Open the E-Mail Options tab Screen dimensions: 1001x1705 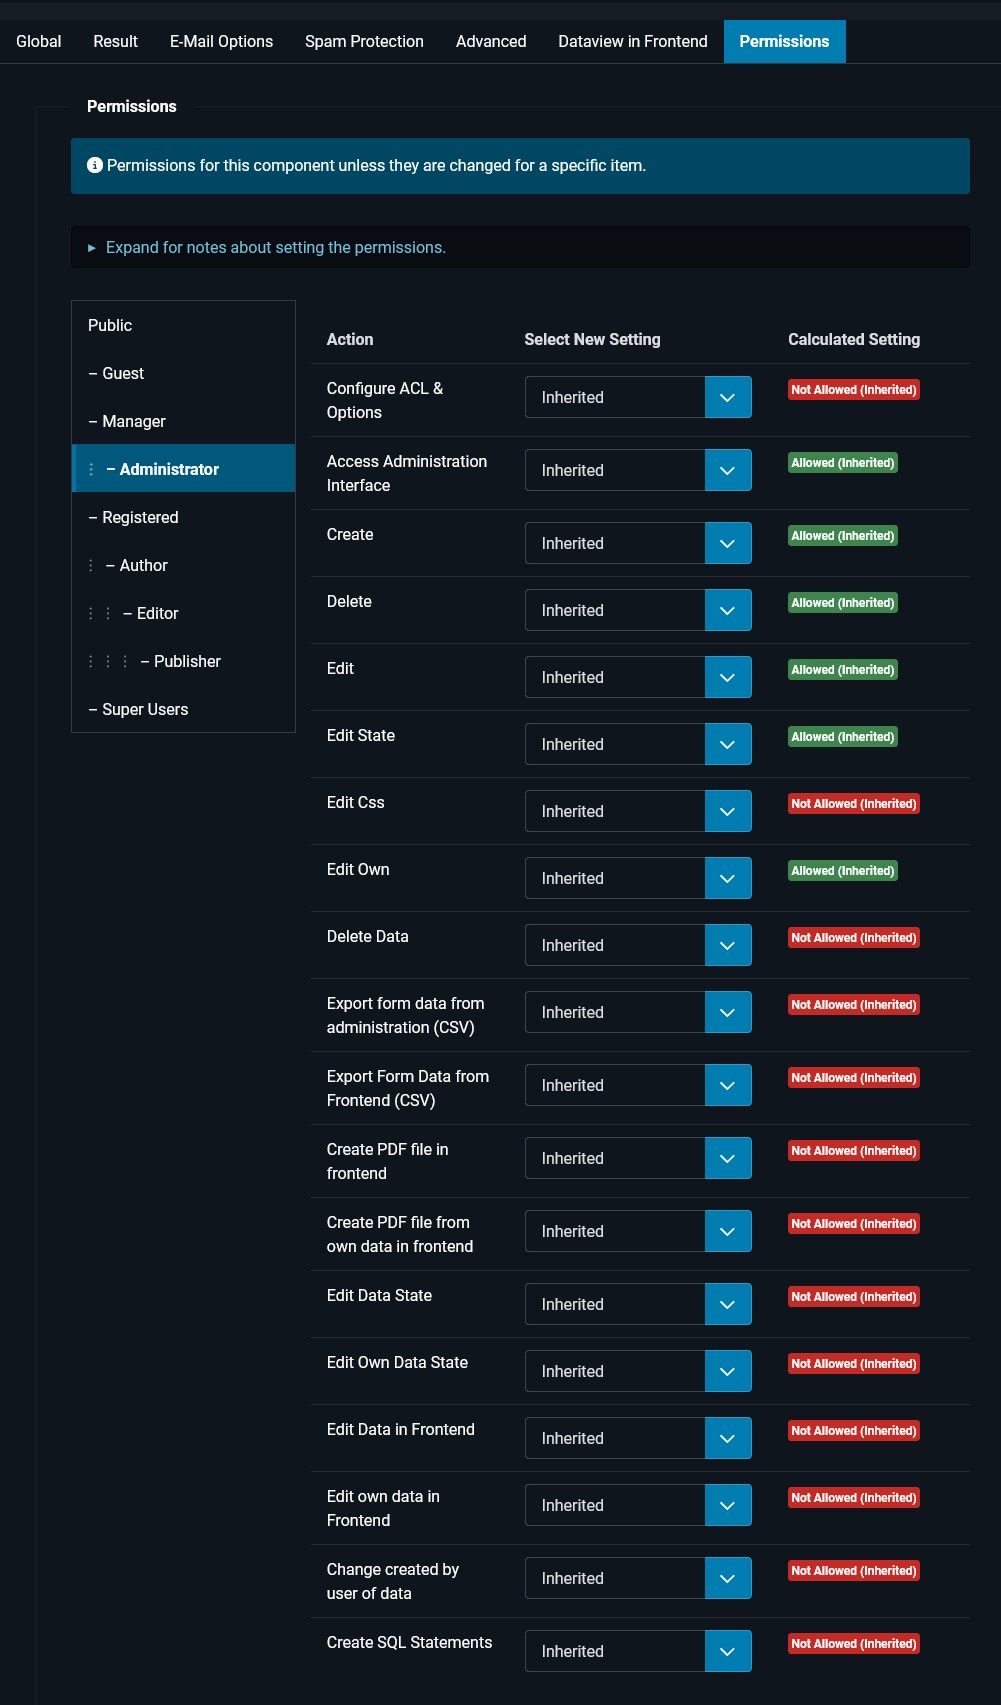221,41
